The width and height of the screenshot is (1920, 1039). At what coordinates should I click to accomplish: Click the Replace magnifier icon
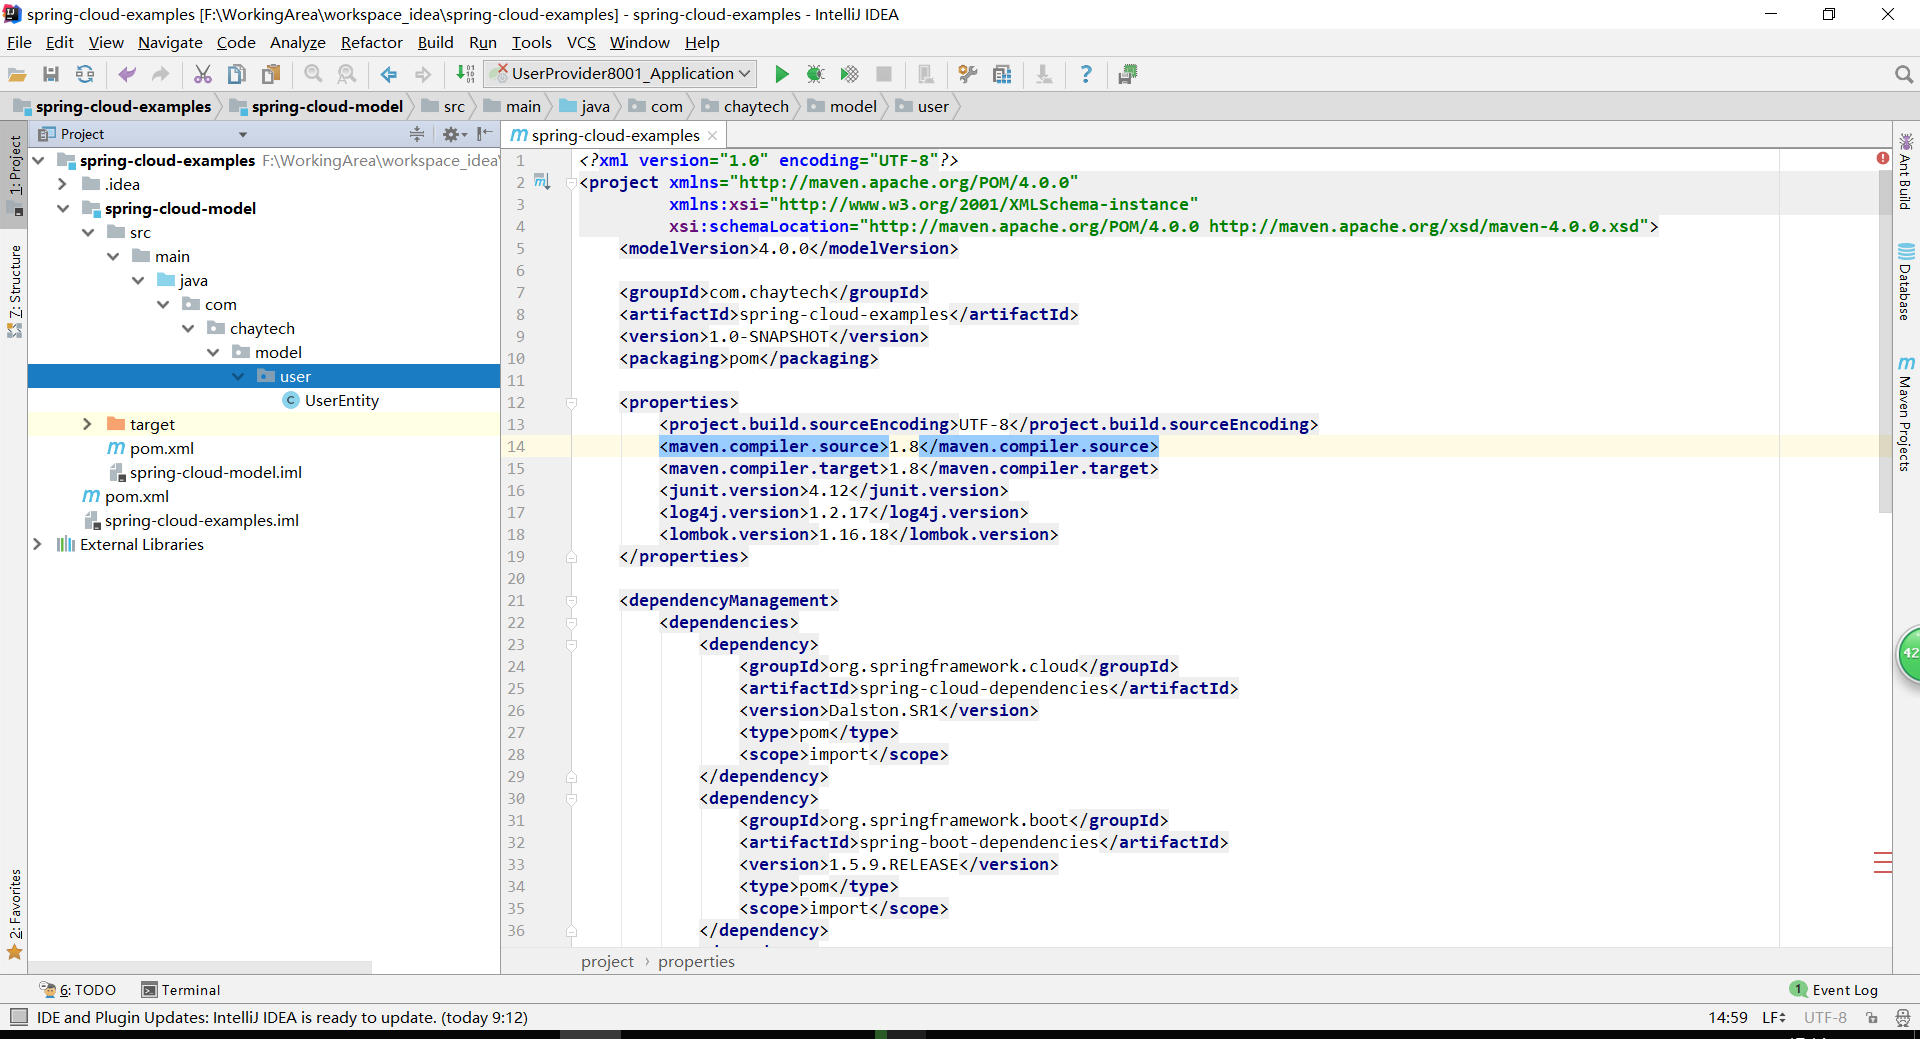[x=347, y=74]
